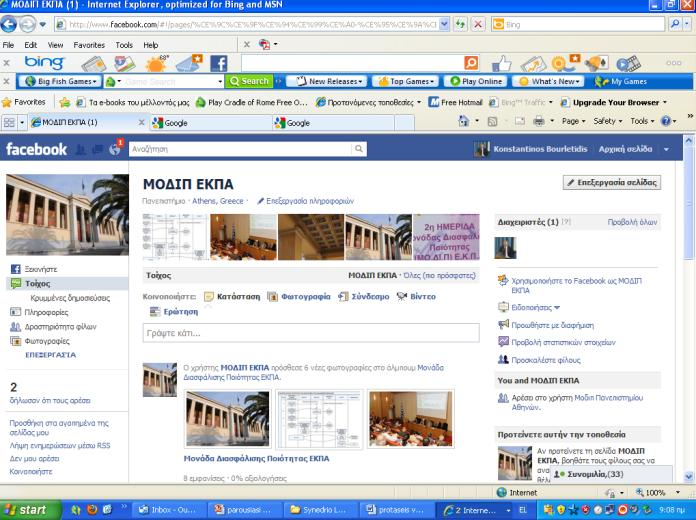The image size is (696, 520).
Task: Open Free Hotmail favorites link
Action: (455, 102)
